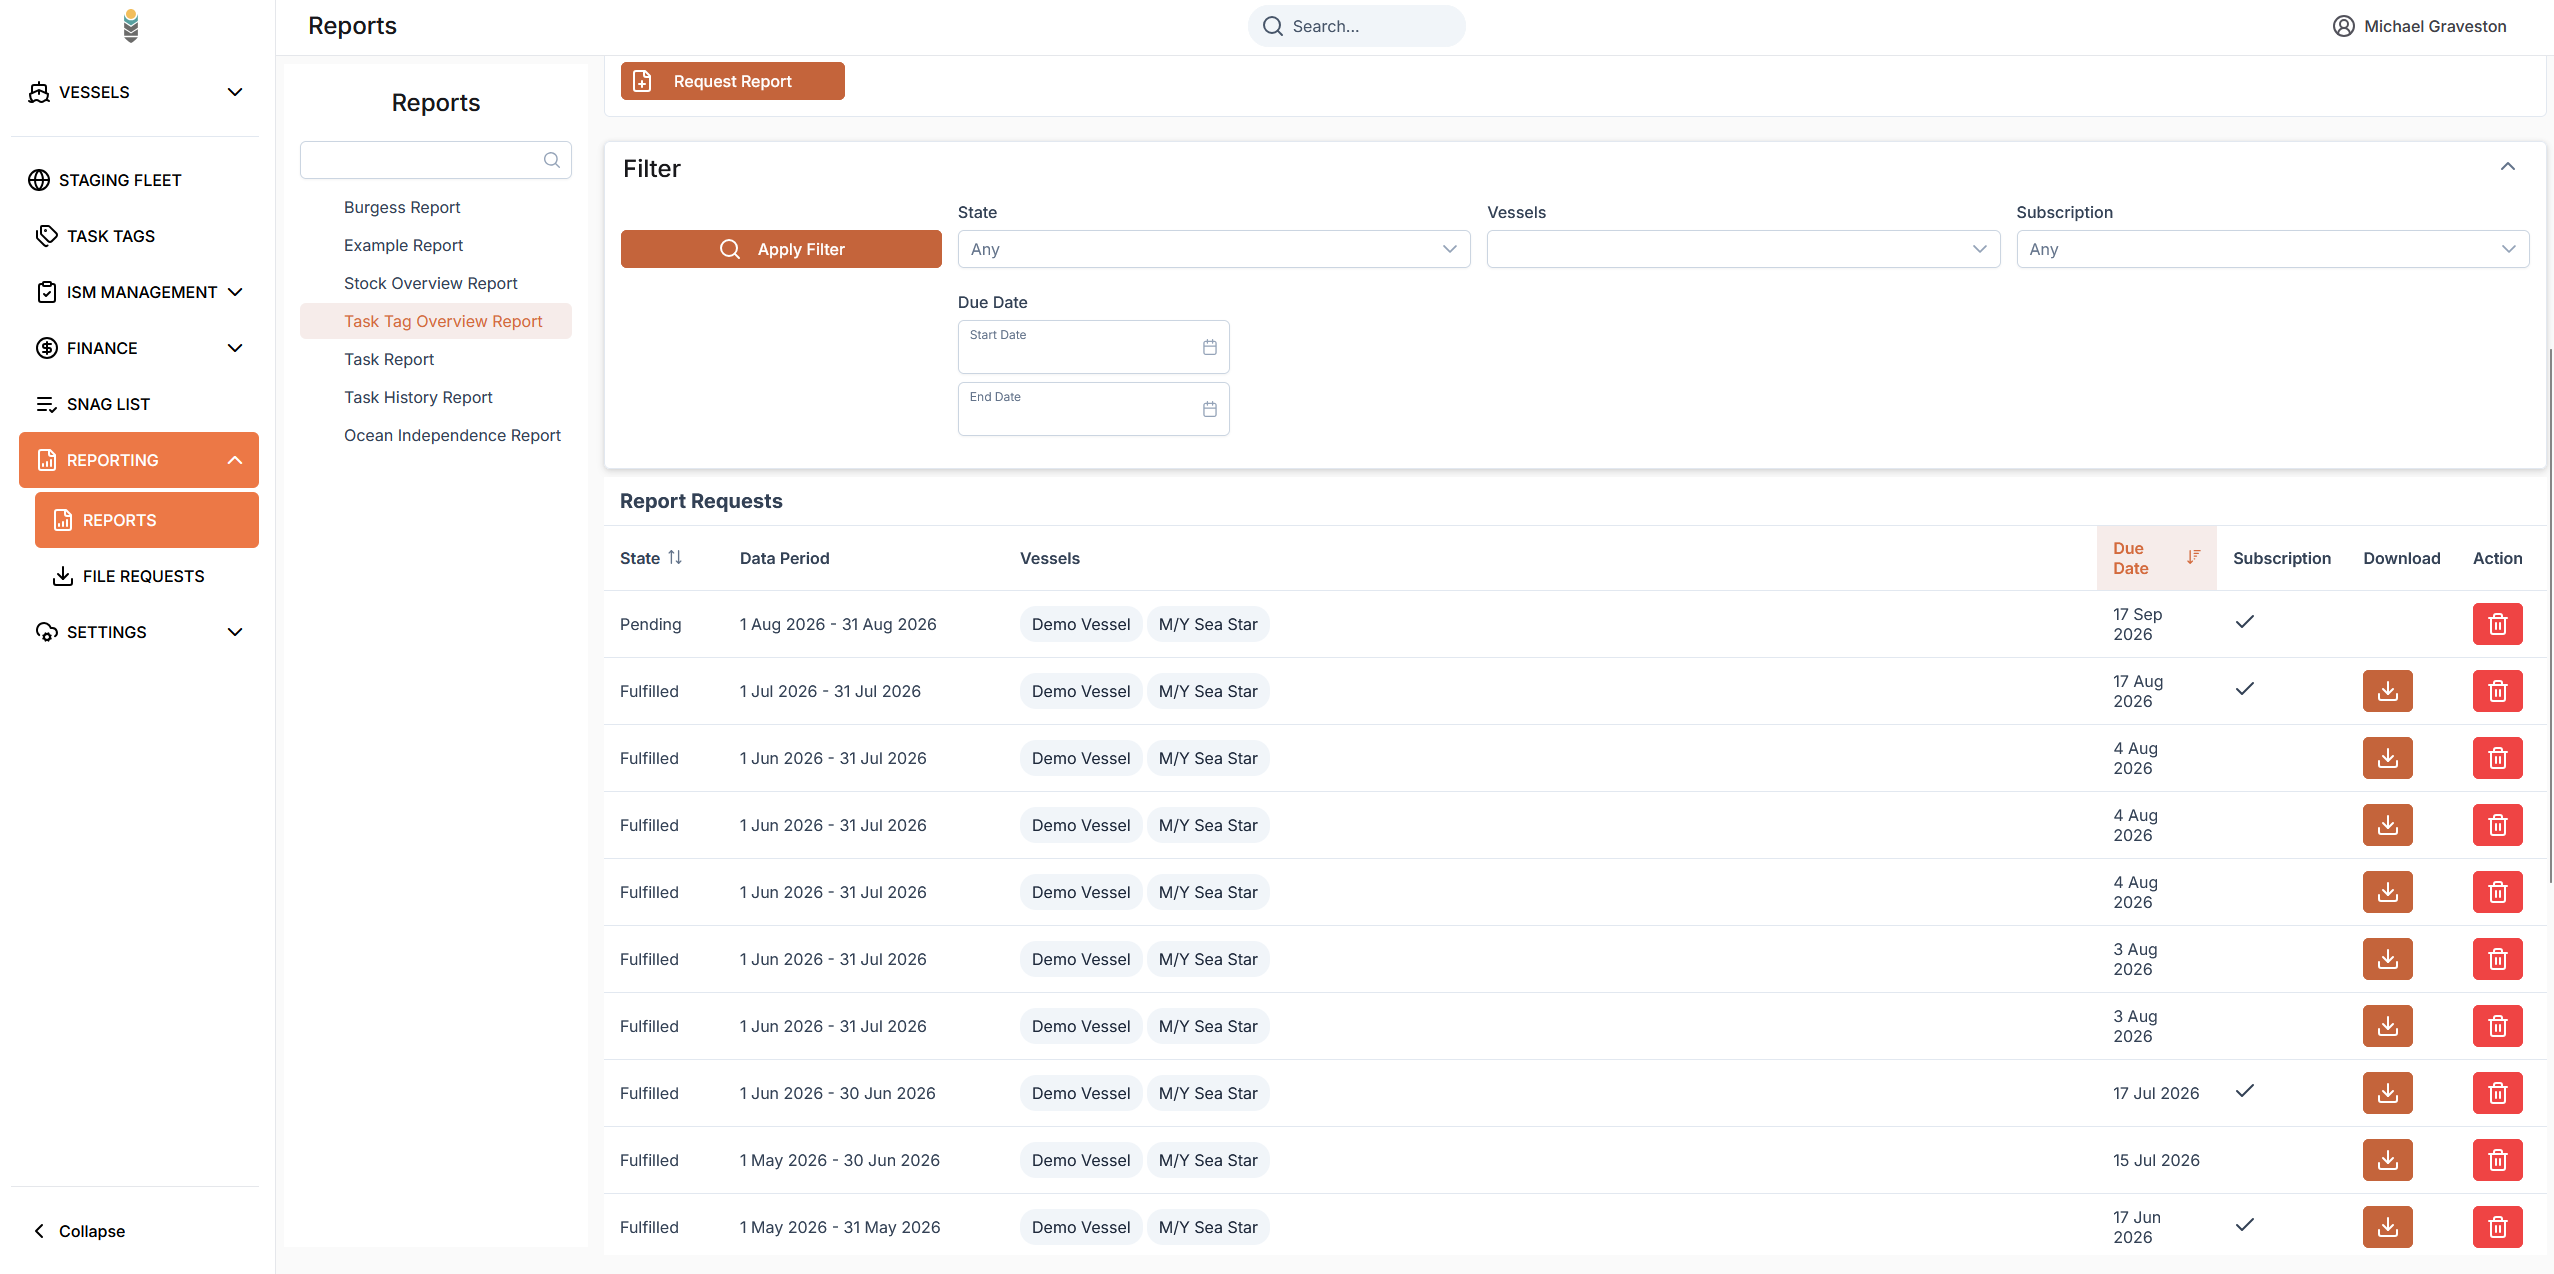Open the Snag List sidebar item
2554x1274 pixels.
[x=139, y=404]
